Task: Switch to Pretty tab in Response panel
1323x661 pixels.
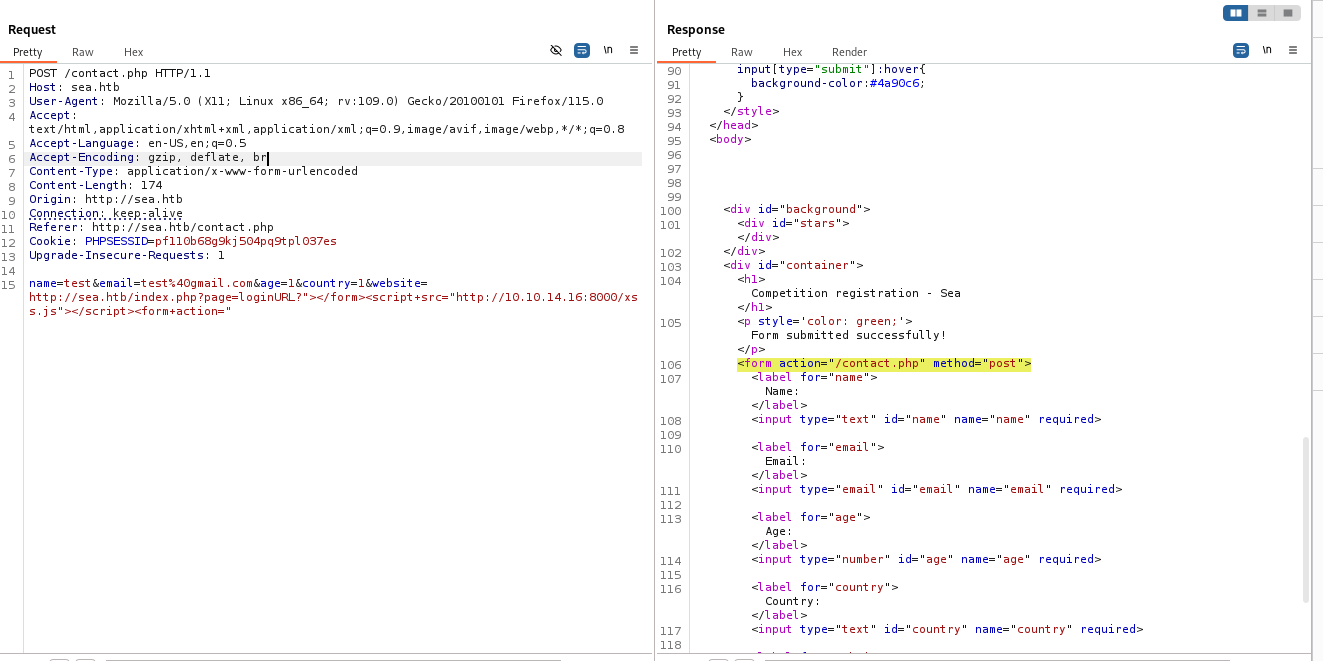Action: click(x=687, y=52)
